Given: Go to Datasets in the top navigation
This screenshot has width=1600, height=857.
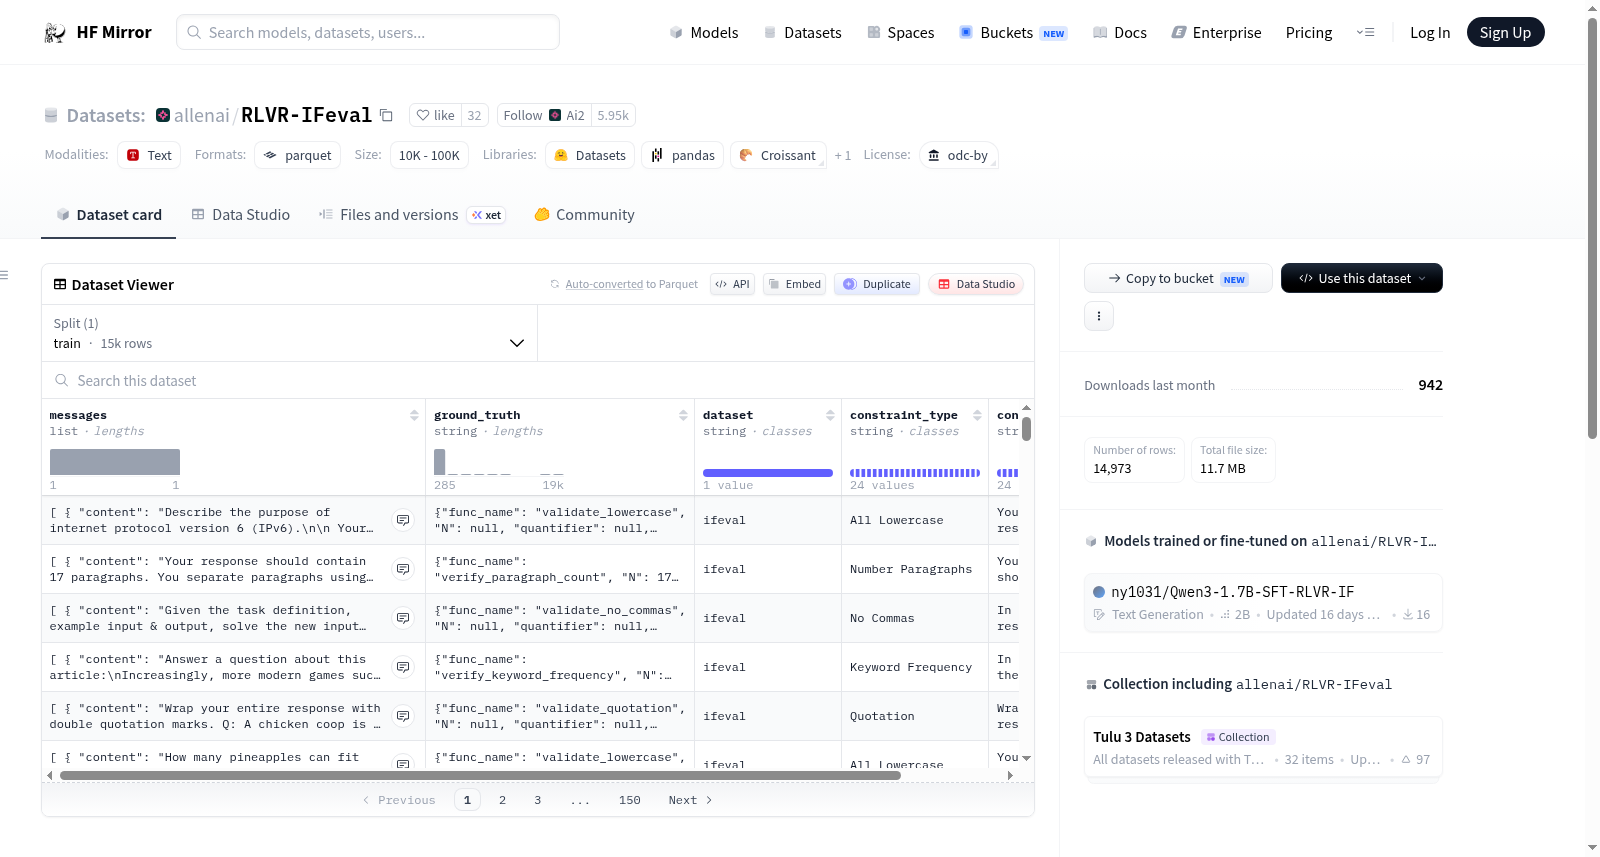Looking at the screenshot, I should (x=803, y=33).
